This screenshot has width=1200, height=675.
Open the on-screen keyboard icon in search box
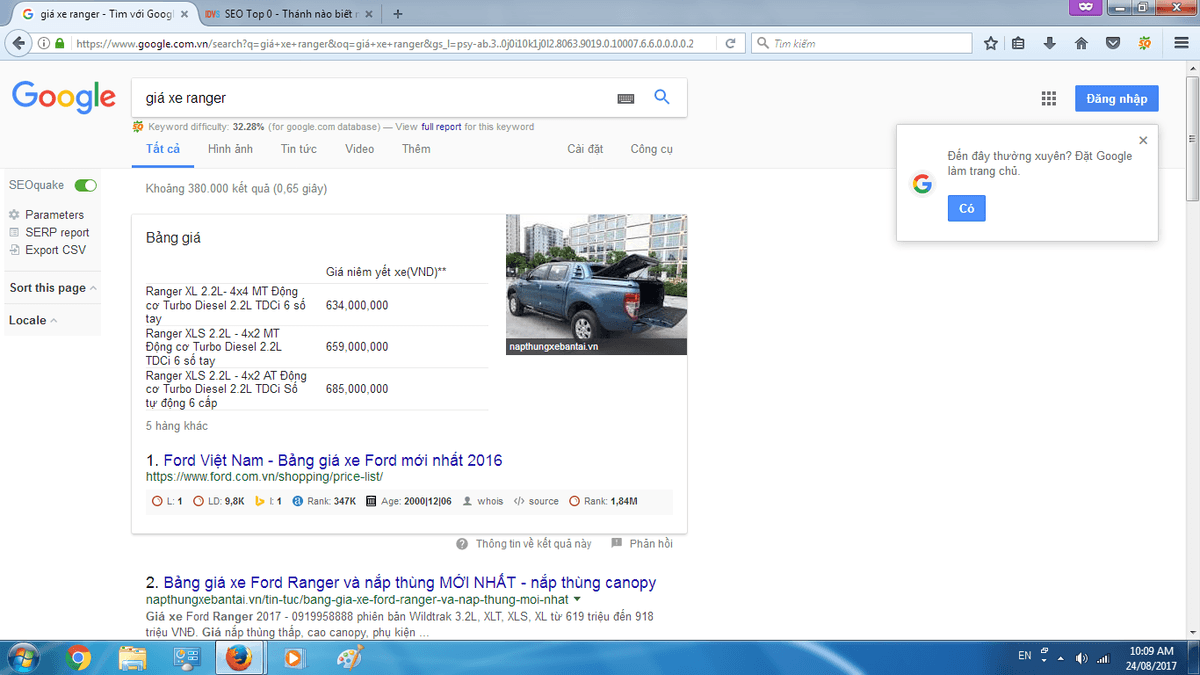(626, 98)
